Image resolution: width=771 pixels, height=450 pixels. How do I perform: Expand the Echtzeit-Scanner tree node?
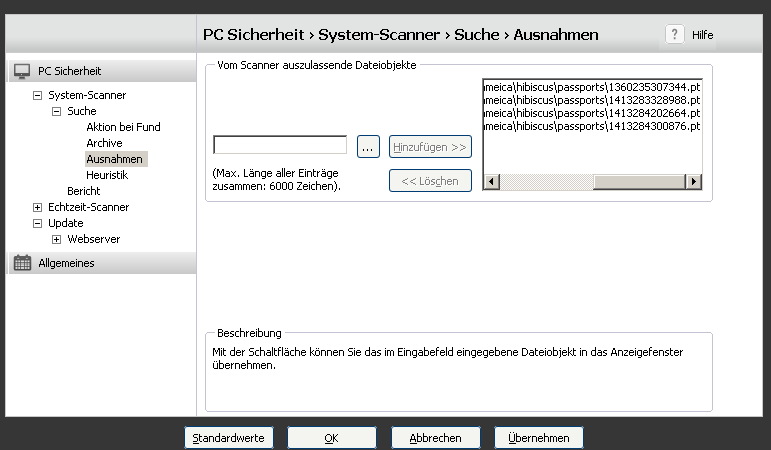coord(38,207)
